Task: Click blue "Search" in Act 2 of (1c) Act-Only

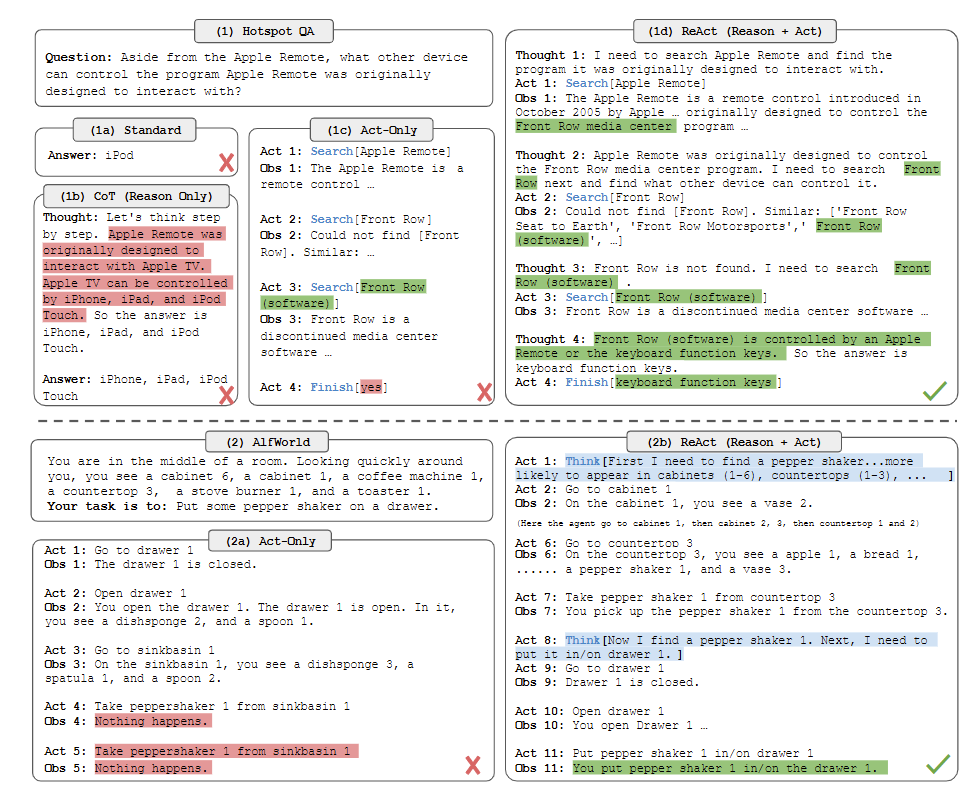Action: pyautogui.click(x=332, y=219)
